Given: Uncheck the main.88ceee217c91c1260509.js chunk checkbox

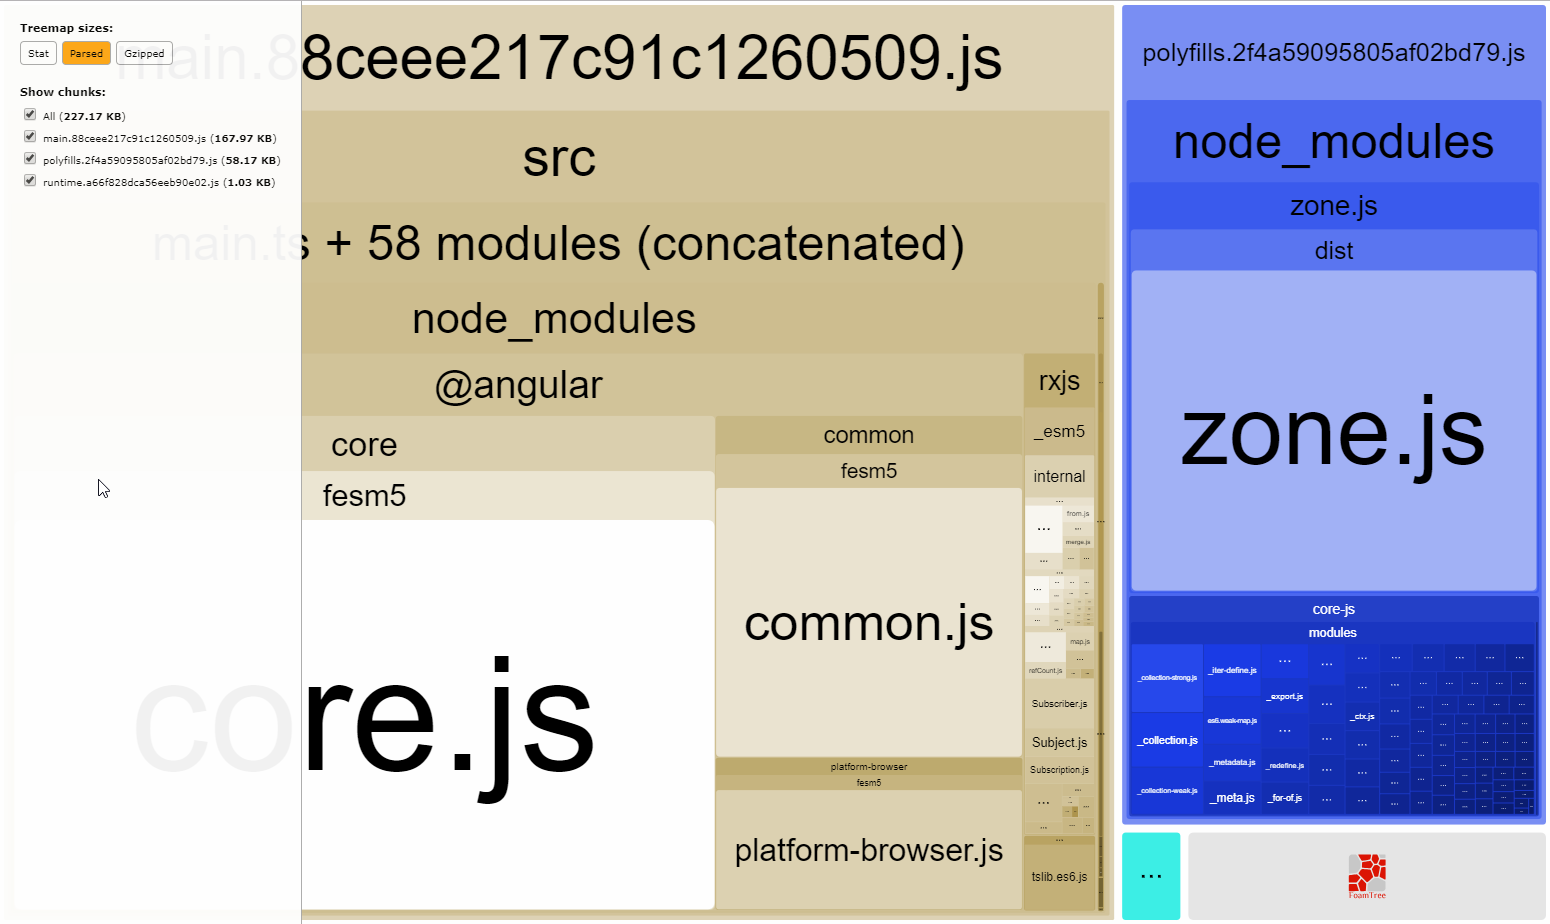Looking at the screenshot, I should coord(30,137).
